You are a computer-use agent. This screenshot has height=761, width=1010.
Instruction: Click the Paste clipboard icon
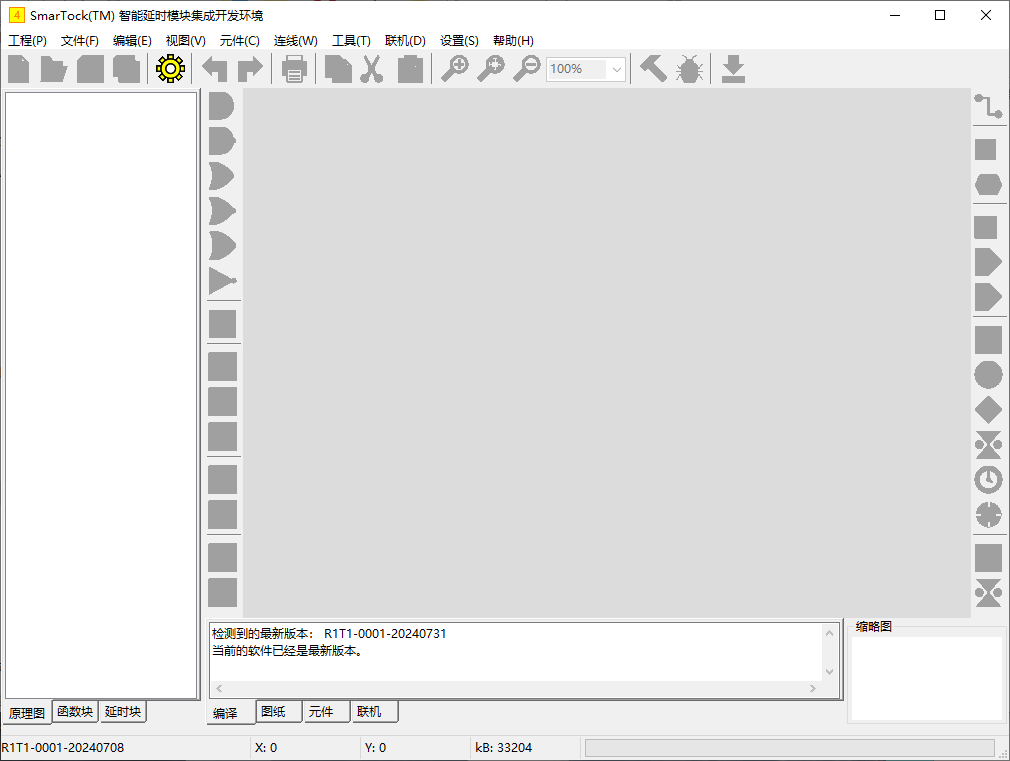pos(410,69)
